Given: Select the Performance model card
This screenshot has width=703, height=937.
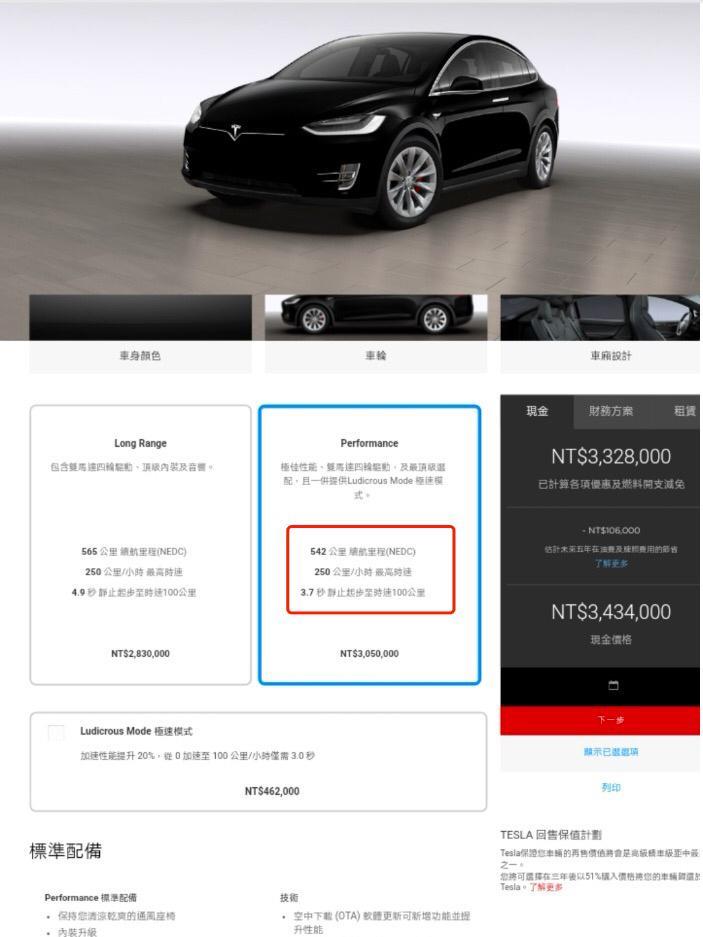Looking at the screenshot, I should [369, 545].
